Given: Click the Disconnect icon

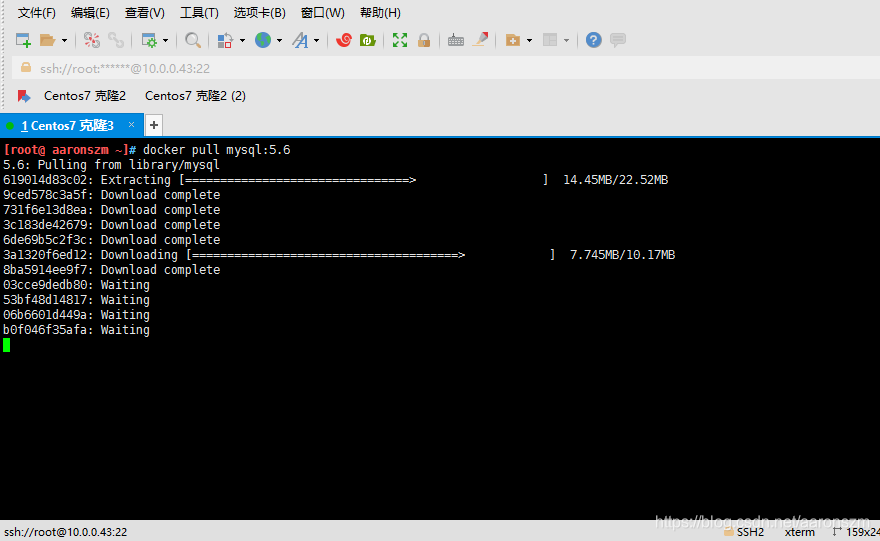Looking at the screenshot, I should pyautogui.click(x=91, y=40).
